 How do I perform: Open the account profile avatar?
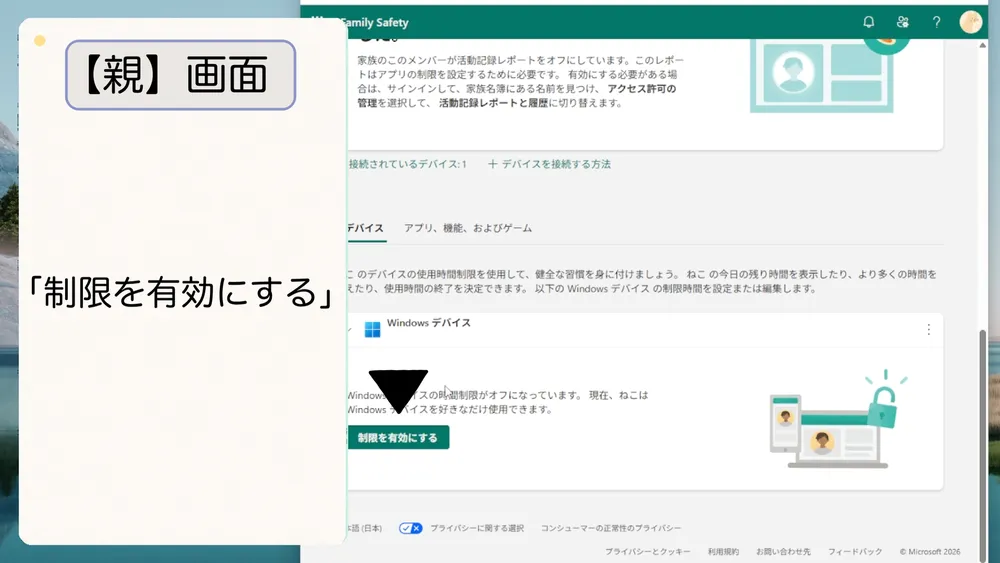pos(971,22)
